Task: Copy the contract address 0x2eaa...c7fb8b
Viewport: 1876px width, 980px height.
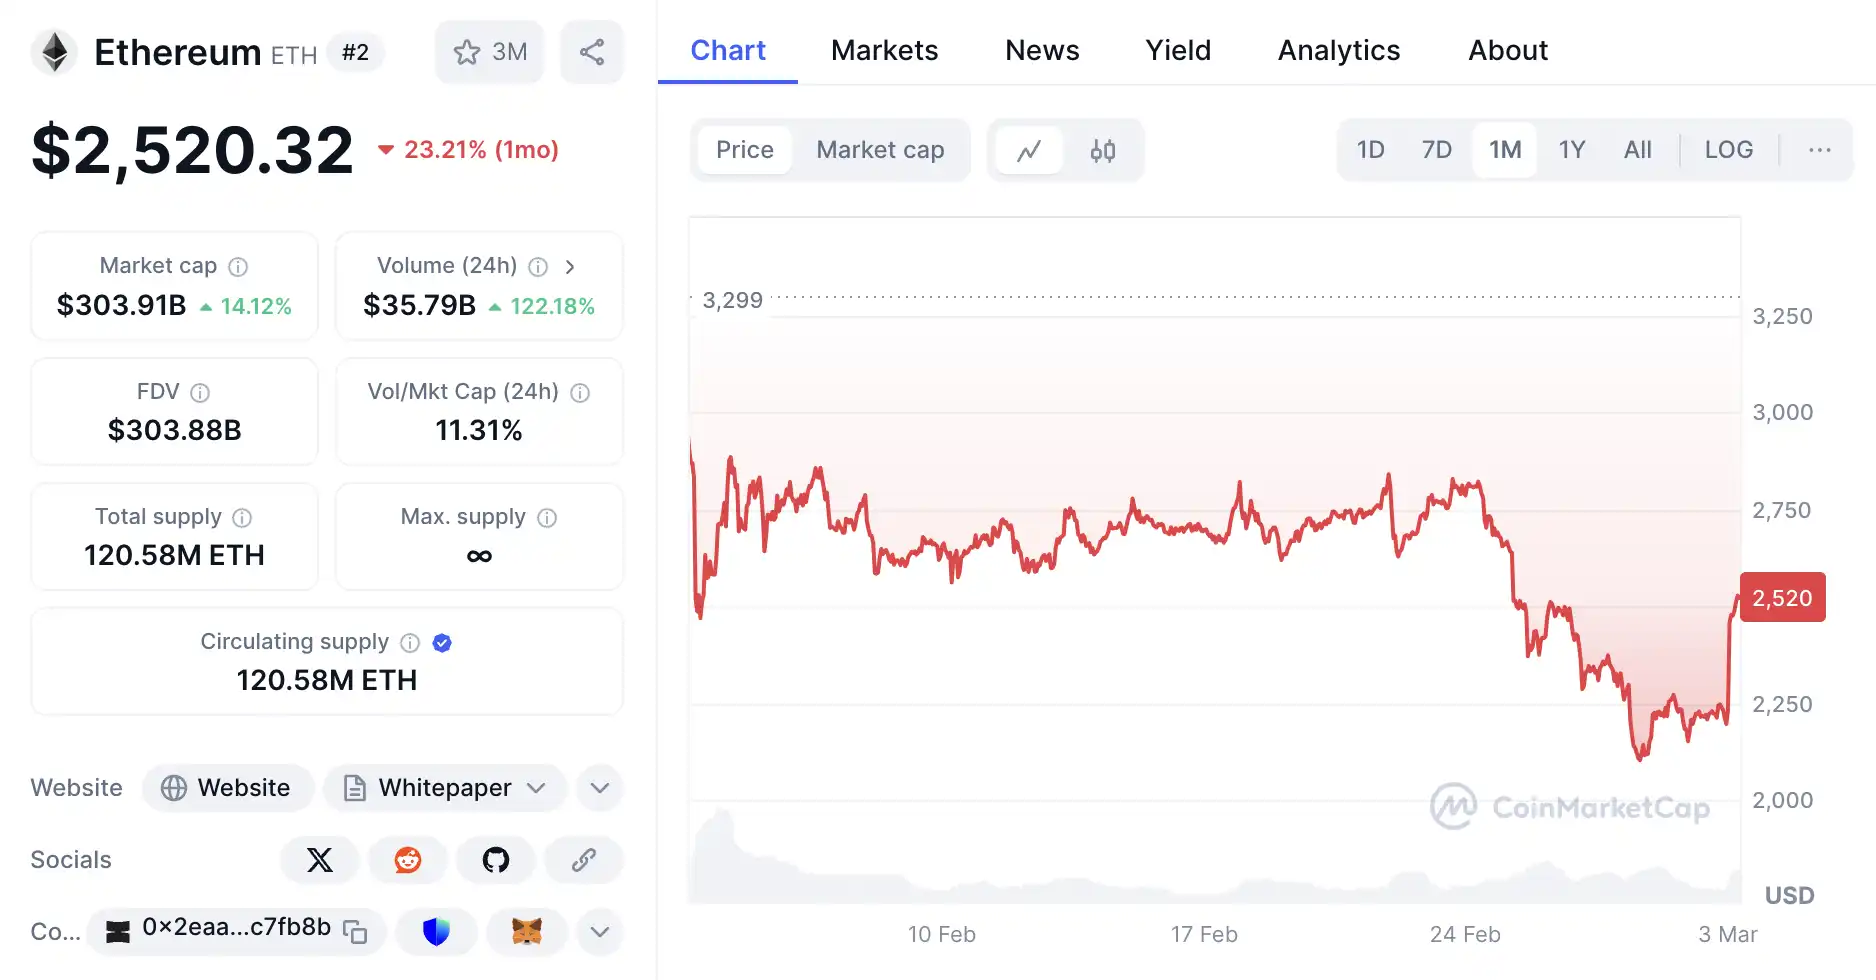Action: [x=355, y=932]
